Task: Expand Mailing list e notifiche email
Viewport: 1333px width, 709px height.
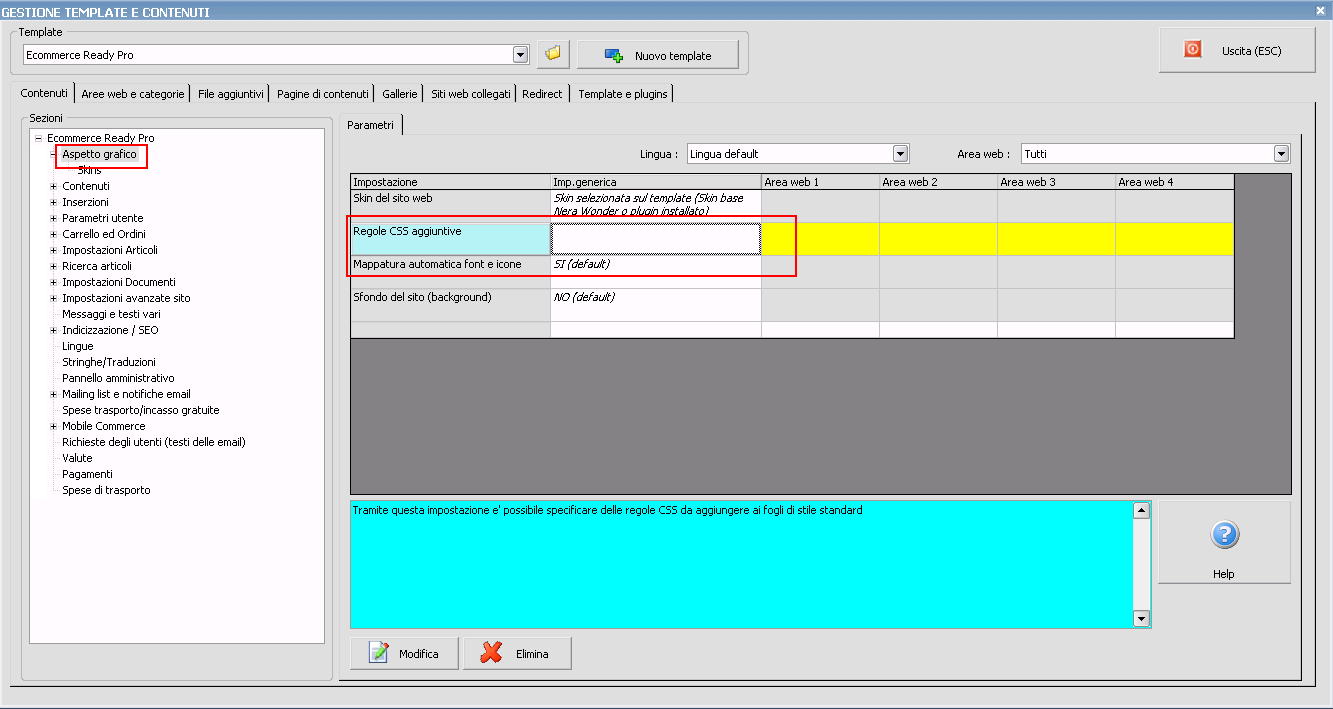Action: click(x=53, y=394)
